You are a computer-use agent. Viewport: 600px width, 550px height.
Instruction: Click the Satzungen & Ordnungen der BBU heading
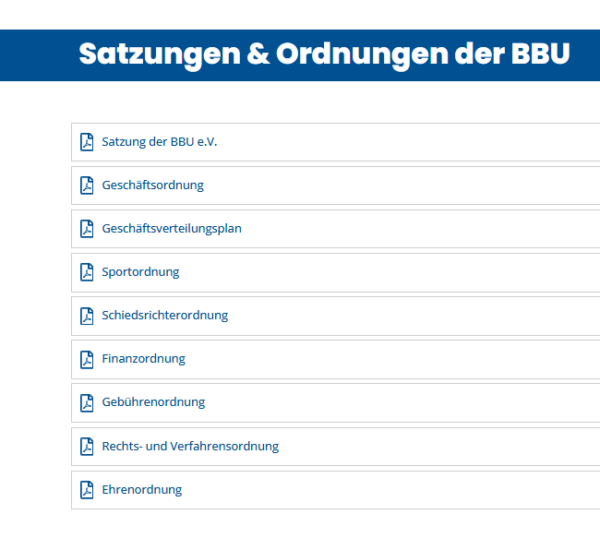tap(324, 54)
